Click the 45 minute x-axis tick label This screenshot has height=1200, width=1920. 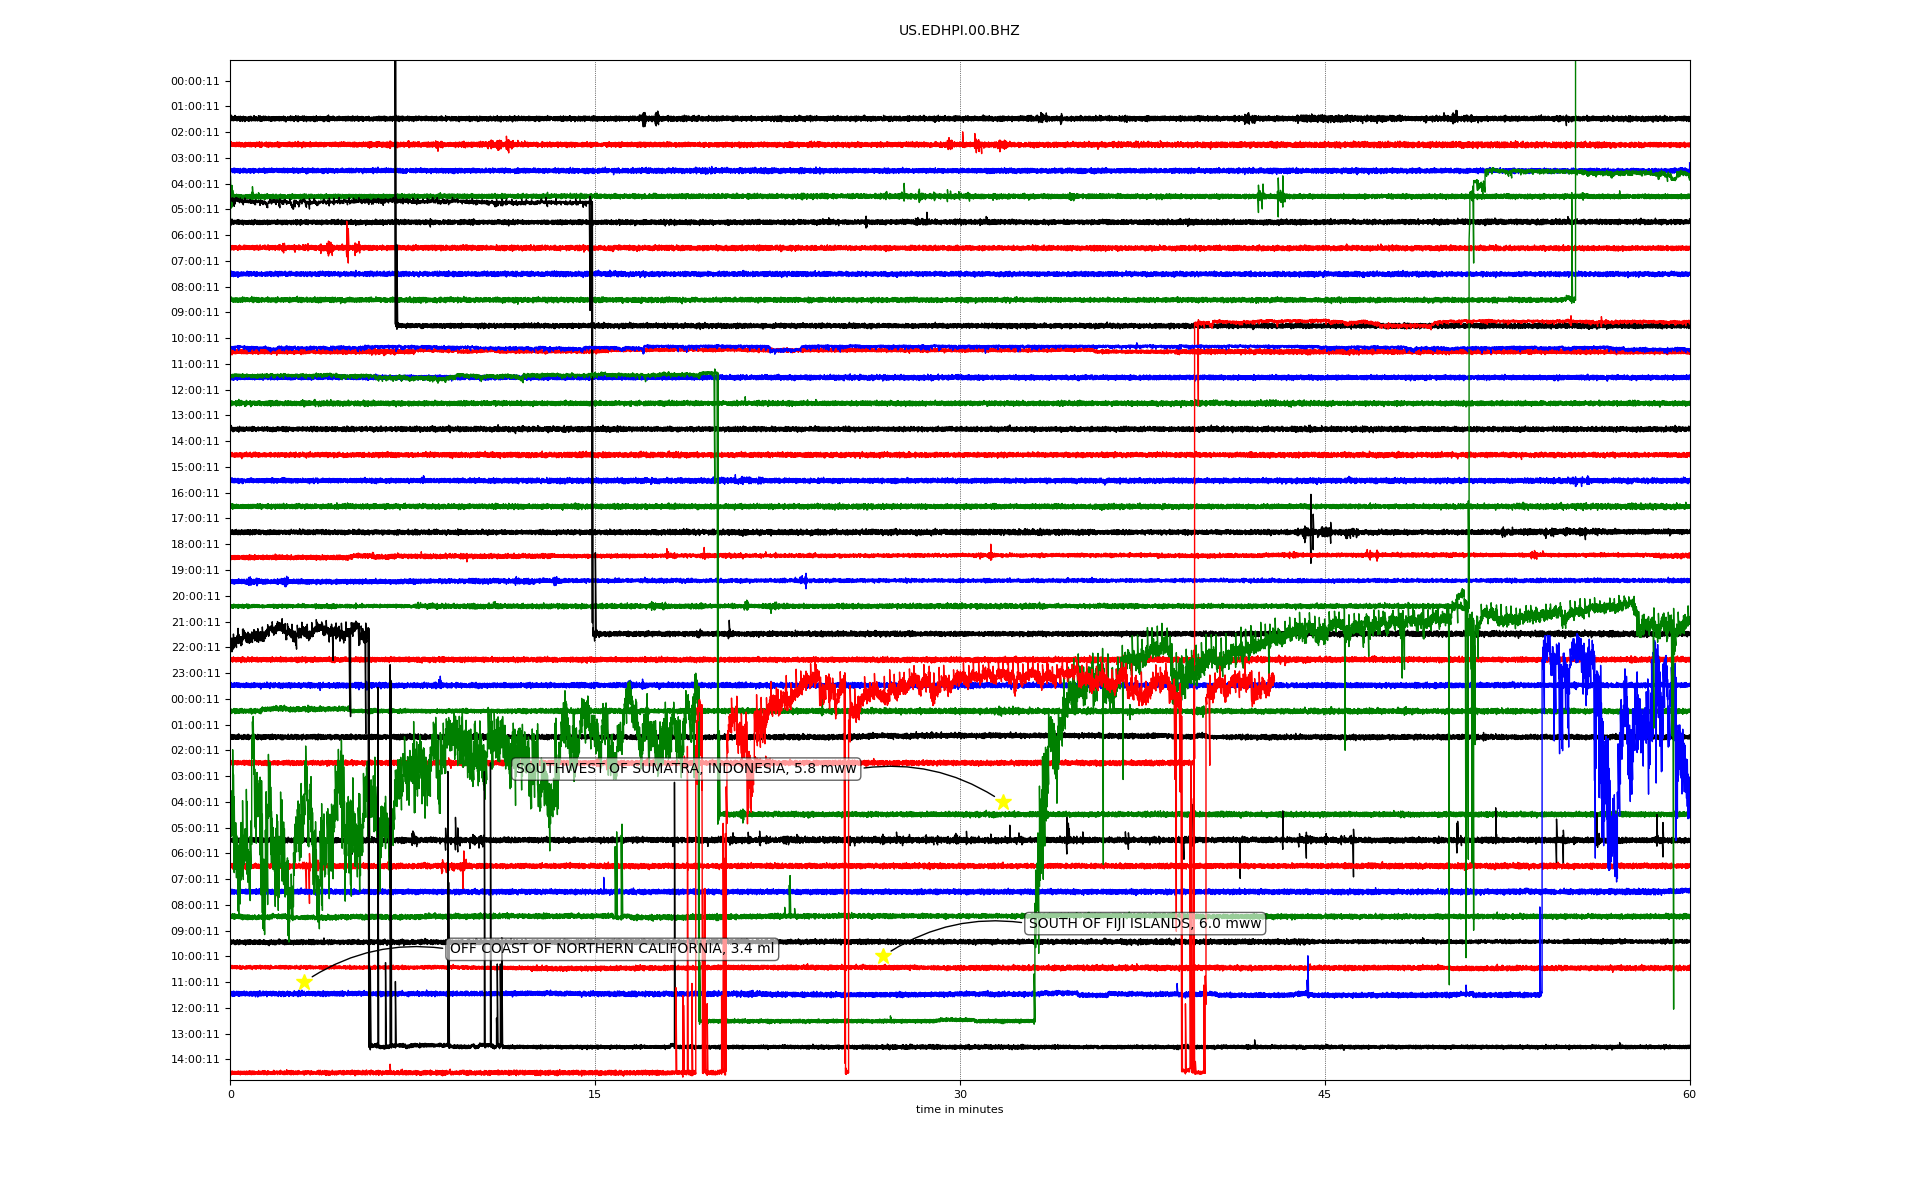pyautogui.click(x=1325, y=1094)
